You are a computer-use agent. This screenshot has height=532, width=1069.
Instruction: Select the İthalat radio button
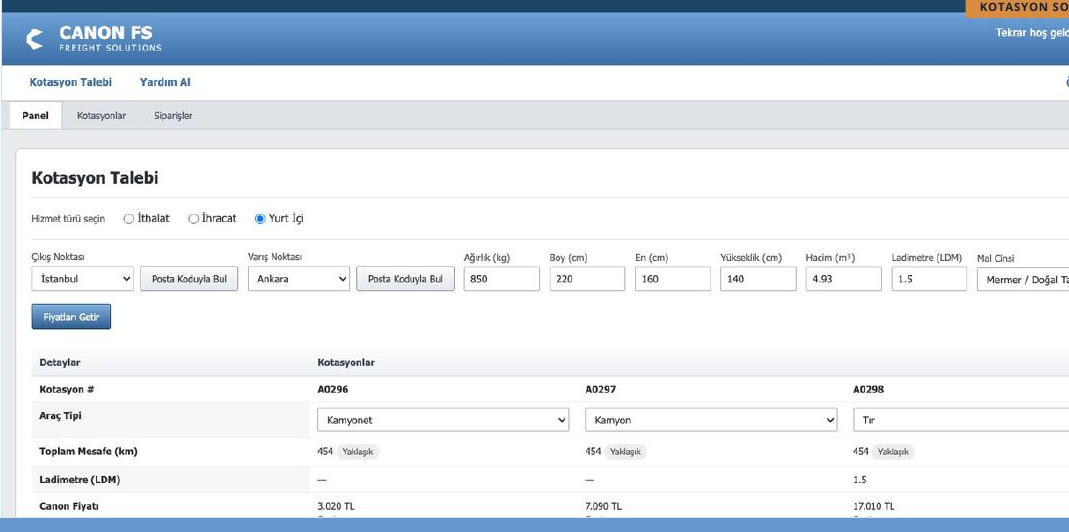(129, 219)
